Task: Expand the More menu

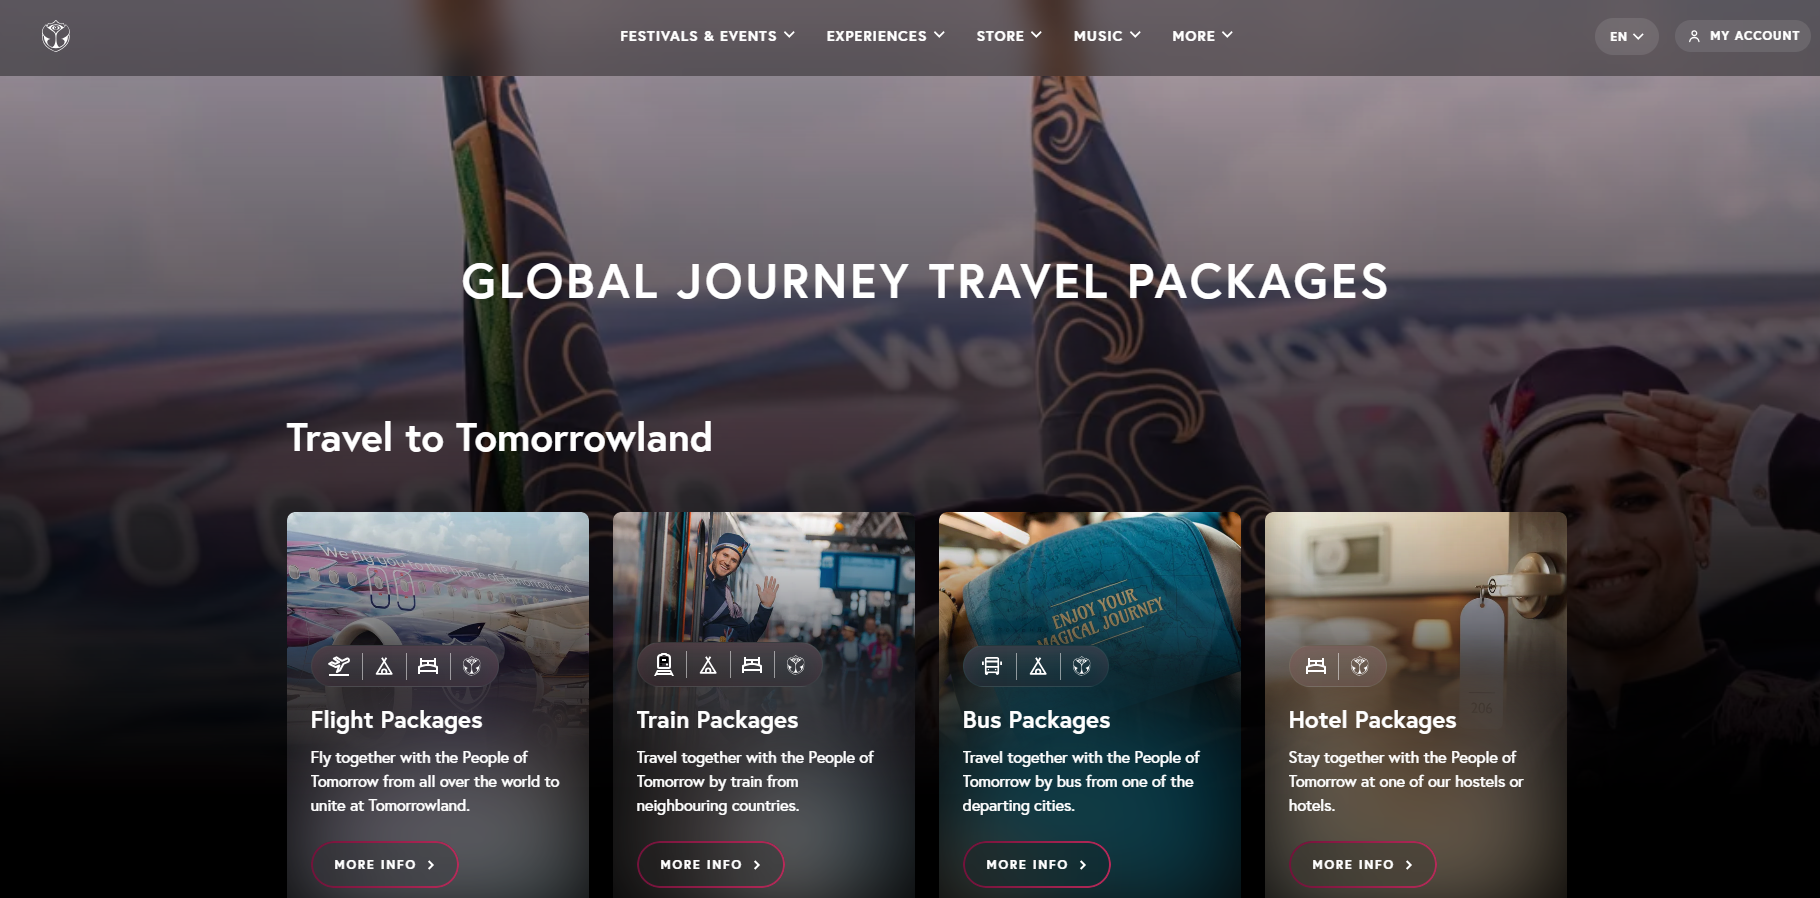Action: click(1202, 36)
